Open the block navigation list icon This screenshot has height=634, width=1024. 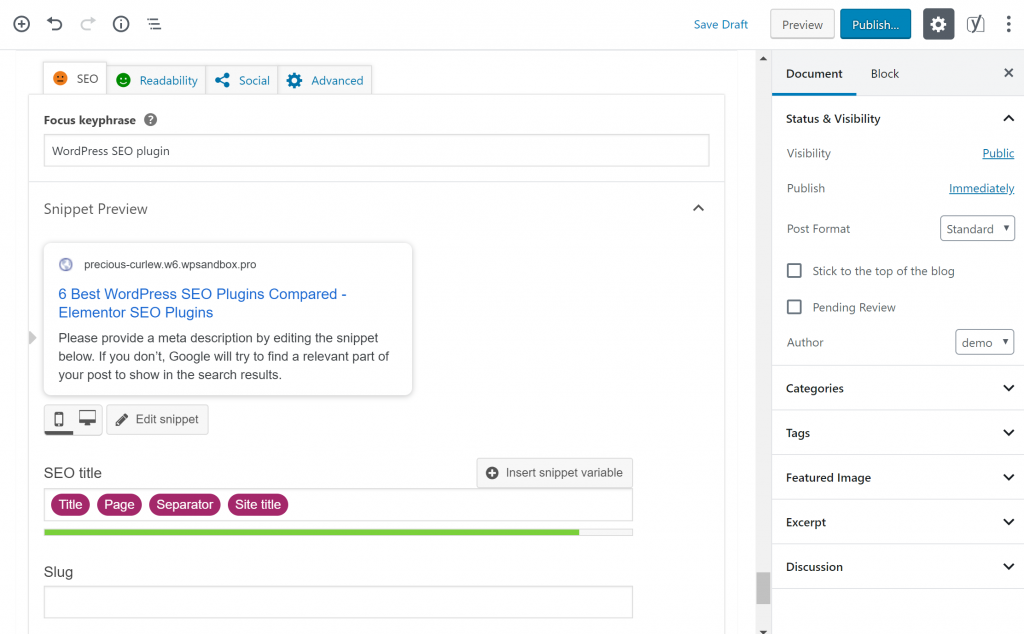tap(154, 24)
